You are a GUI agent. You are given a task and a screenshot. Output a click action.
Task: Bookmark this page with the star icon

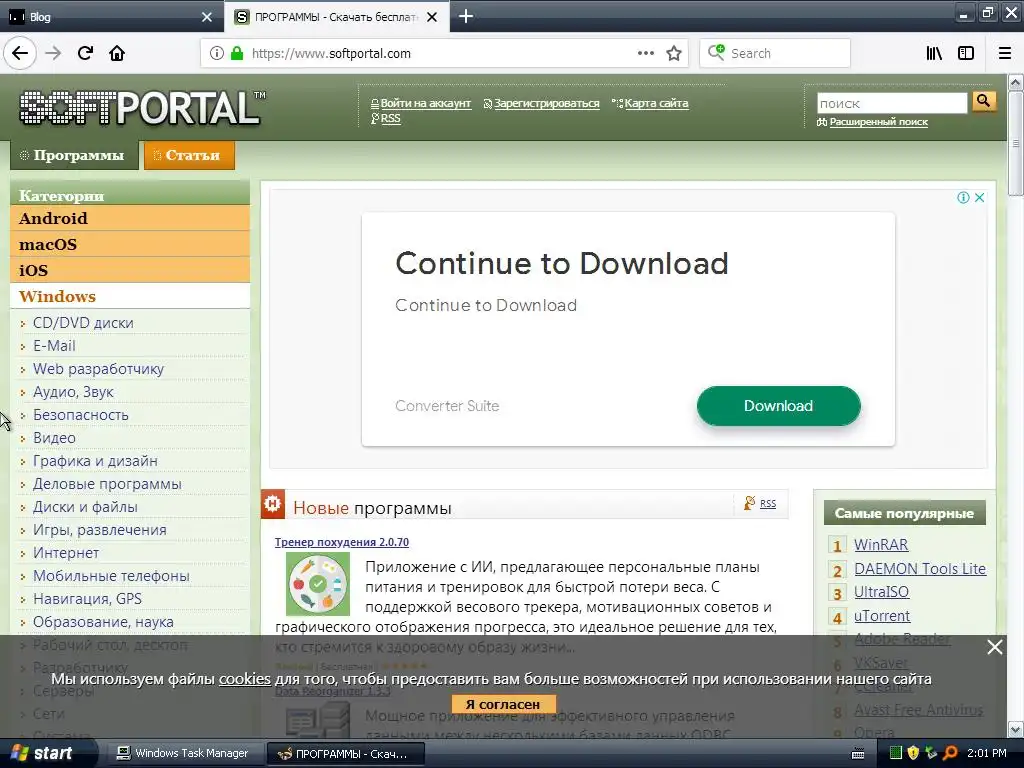pos(674,54)
